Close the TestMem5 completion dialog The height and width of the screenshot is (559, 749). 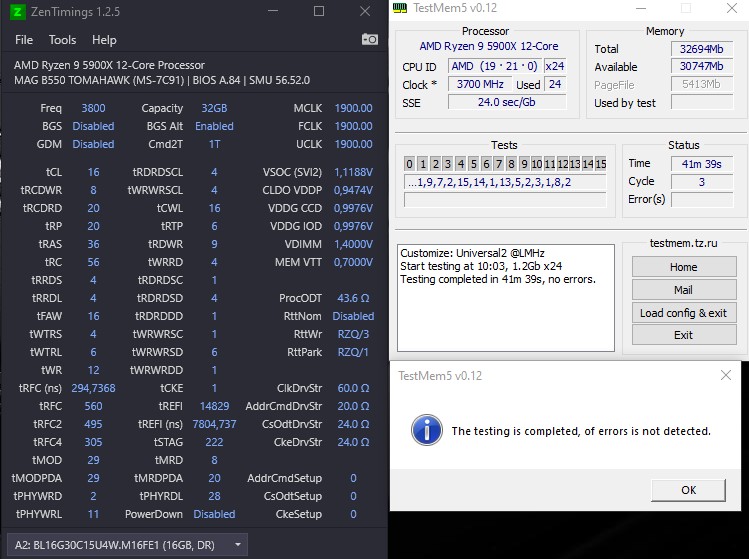tap(726, 376)
